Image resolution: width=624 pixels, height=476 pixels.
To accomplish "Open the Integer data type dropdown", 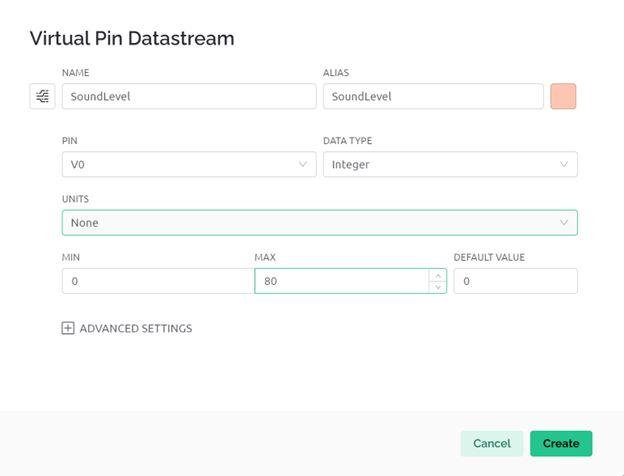I will [x=449, y=164].
